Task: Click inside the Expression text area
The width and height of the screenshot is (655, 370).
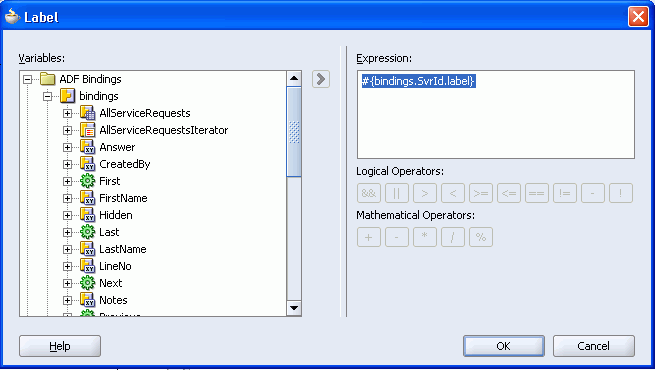Action: point(496,114)
